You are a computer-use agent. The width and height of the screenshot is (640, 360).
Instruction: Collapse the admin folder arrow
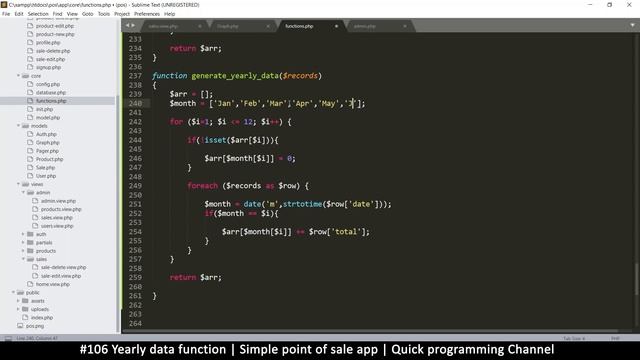tap(23, 192)
